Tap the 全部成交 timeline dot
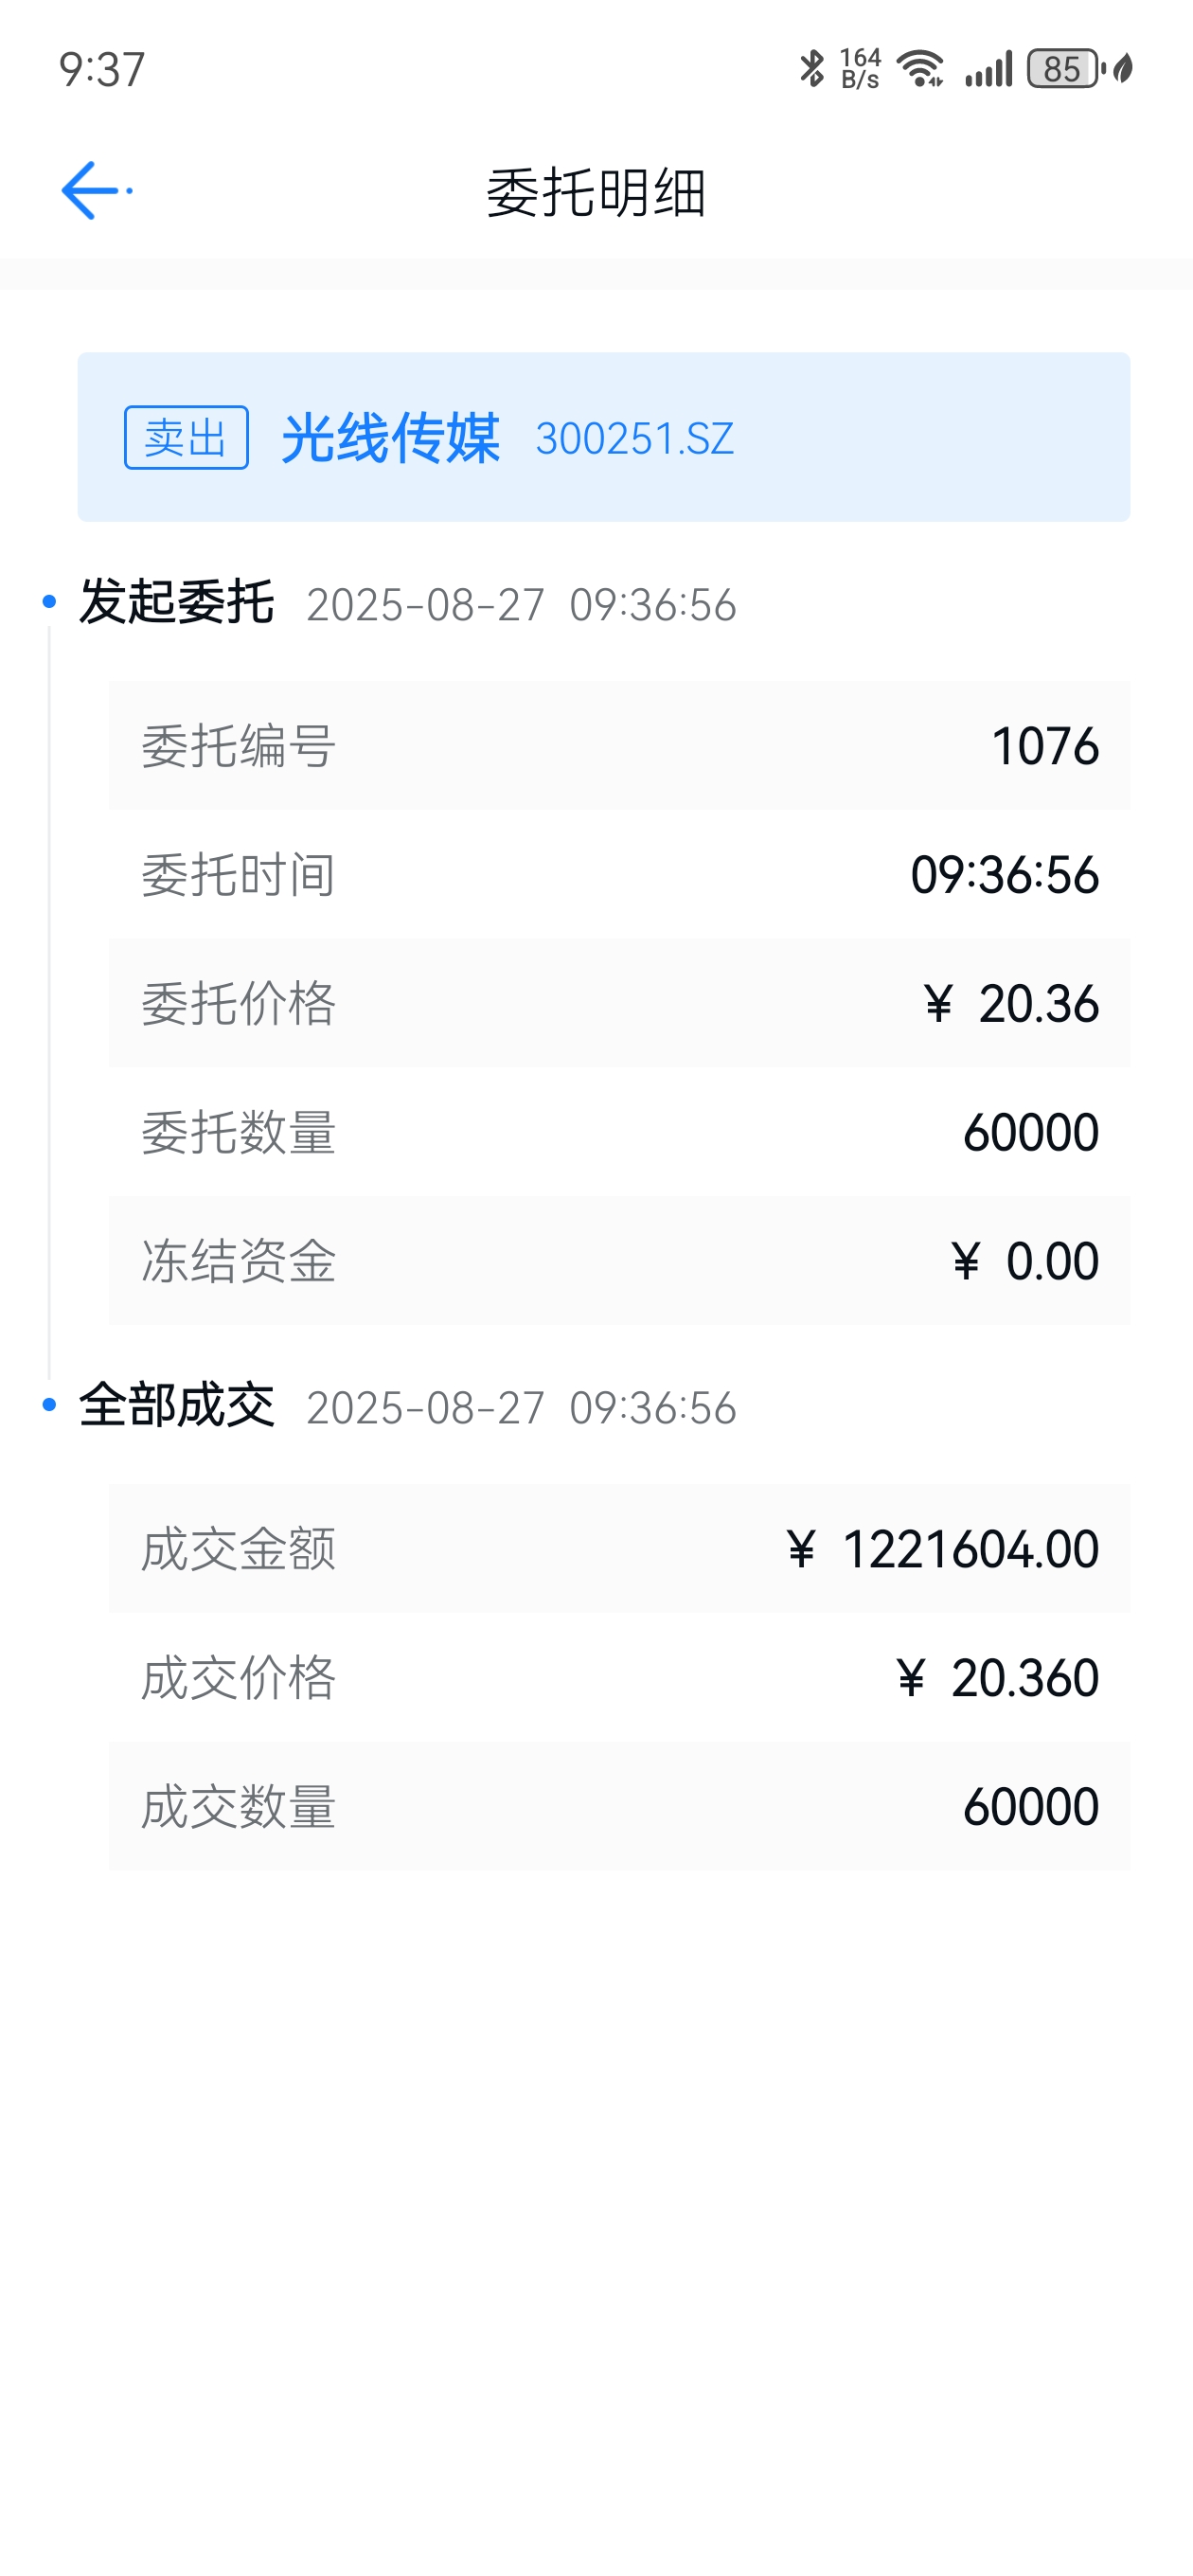 (x=49, y=1404)
